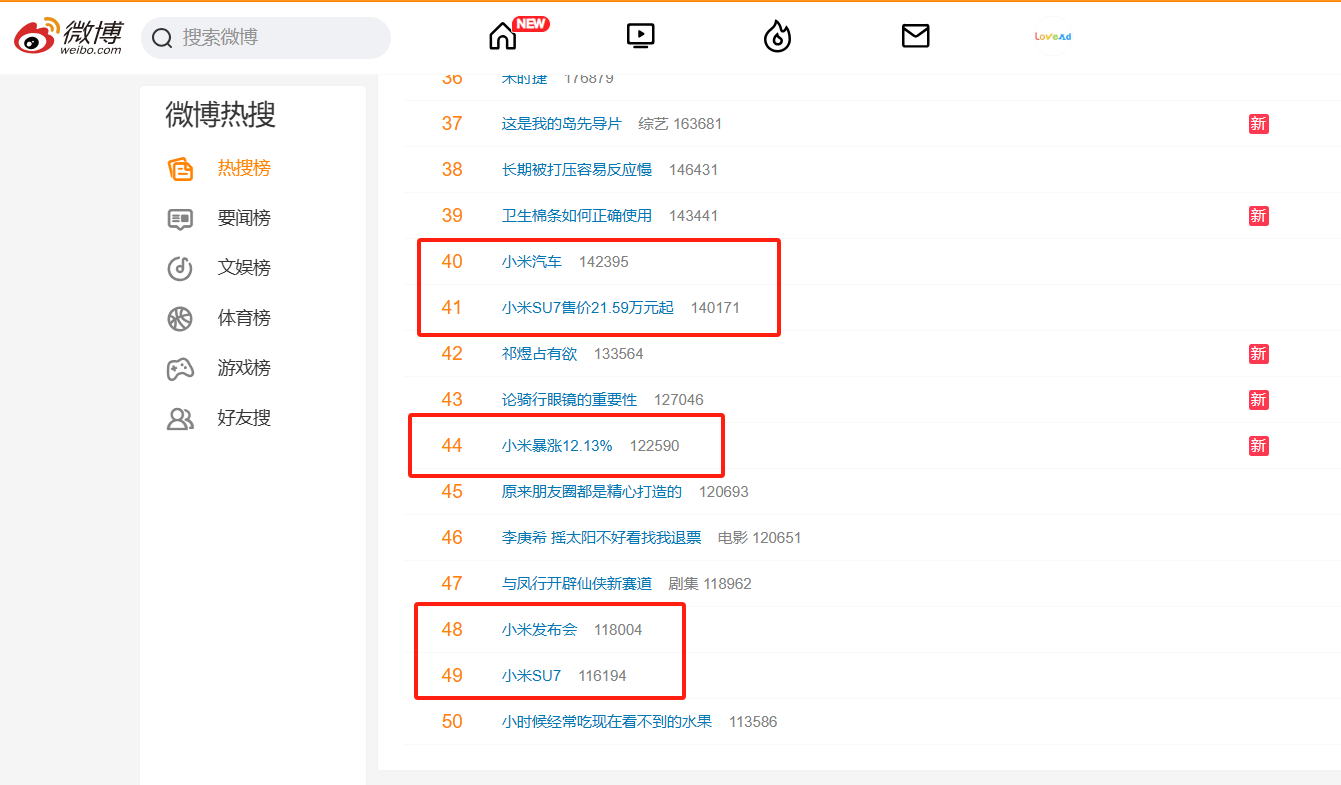Click the 体育榜 basketball icon
This screenshot has height=785, width=1341.
[180, 318]
